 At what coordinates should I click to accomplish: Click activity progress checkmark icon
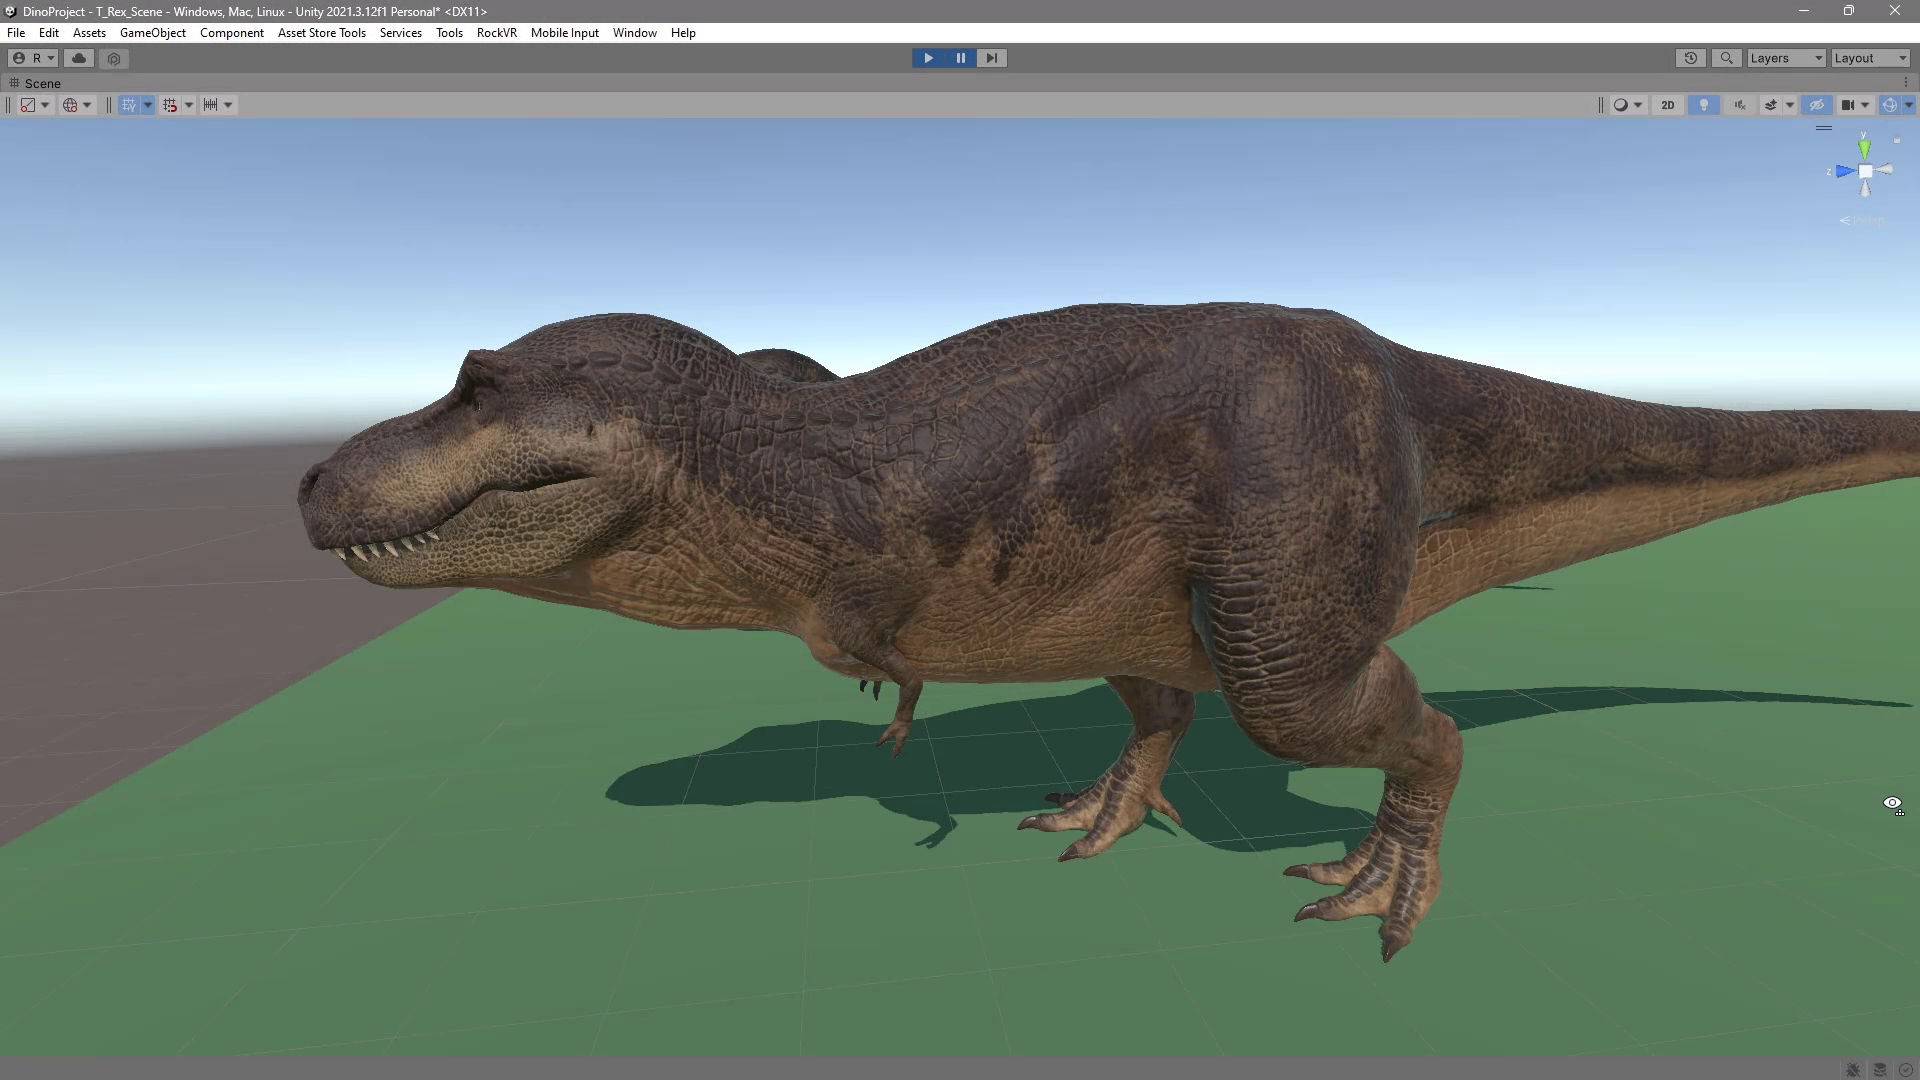point(1906,1069)
